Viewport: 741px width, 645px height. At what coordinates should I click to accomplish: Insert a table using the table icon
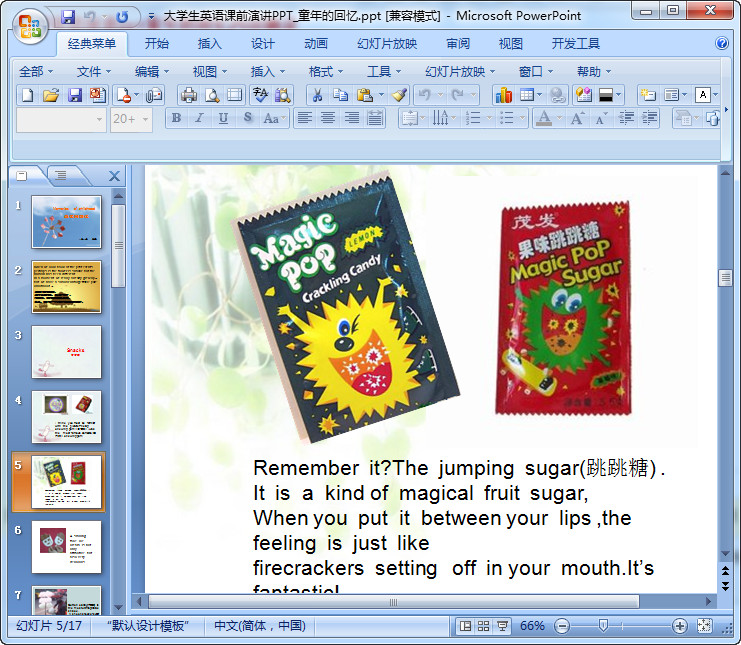point(526,95)
